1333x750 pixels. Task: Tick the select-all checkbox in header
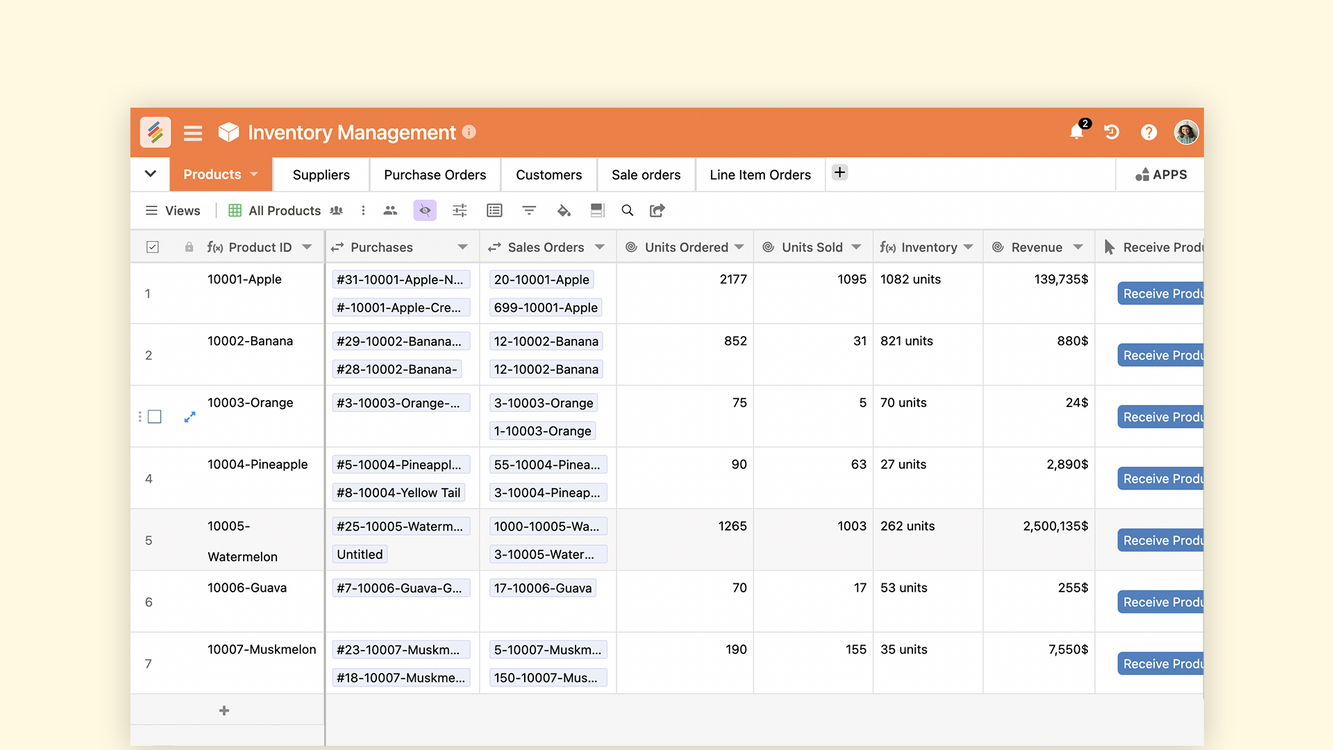(x=153, y=247)
